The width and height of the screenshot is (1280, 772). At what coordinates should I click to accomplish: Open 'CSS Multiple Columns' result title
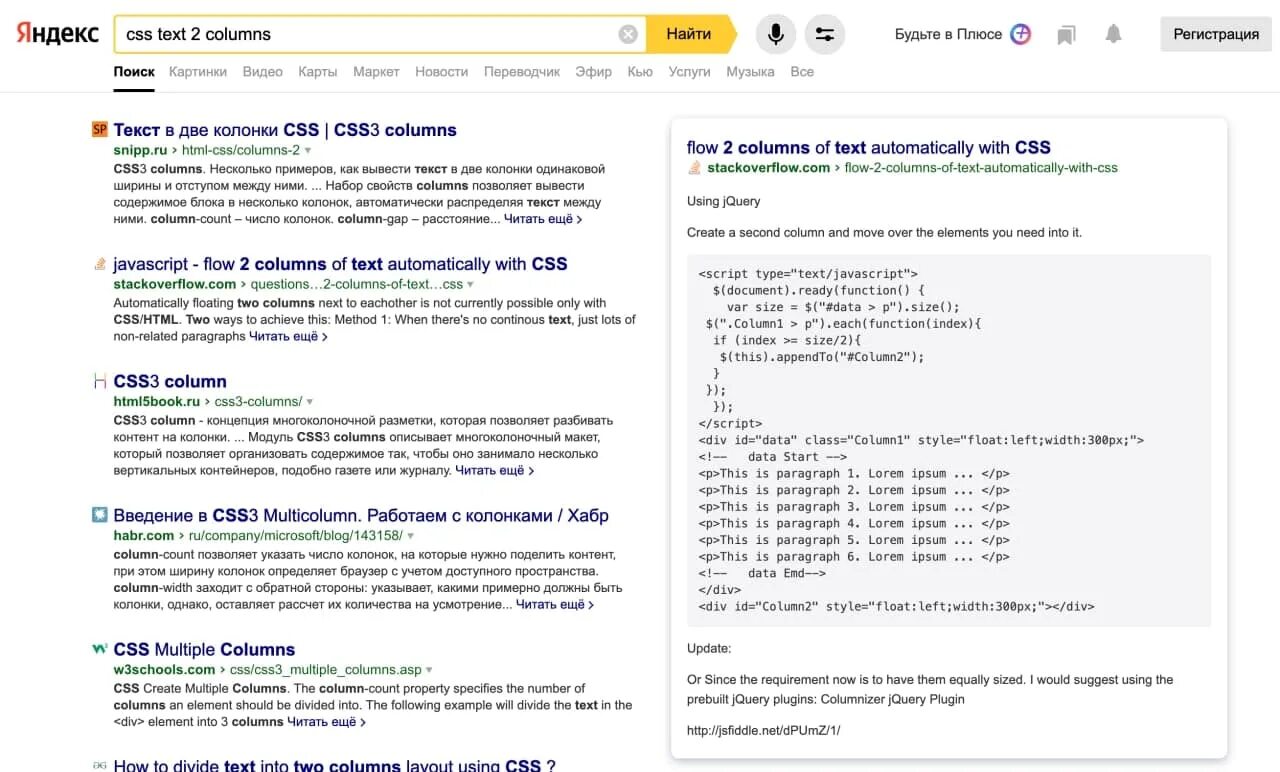pyautogui.click(x=204, y=649)
